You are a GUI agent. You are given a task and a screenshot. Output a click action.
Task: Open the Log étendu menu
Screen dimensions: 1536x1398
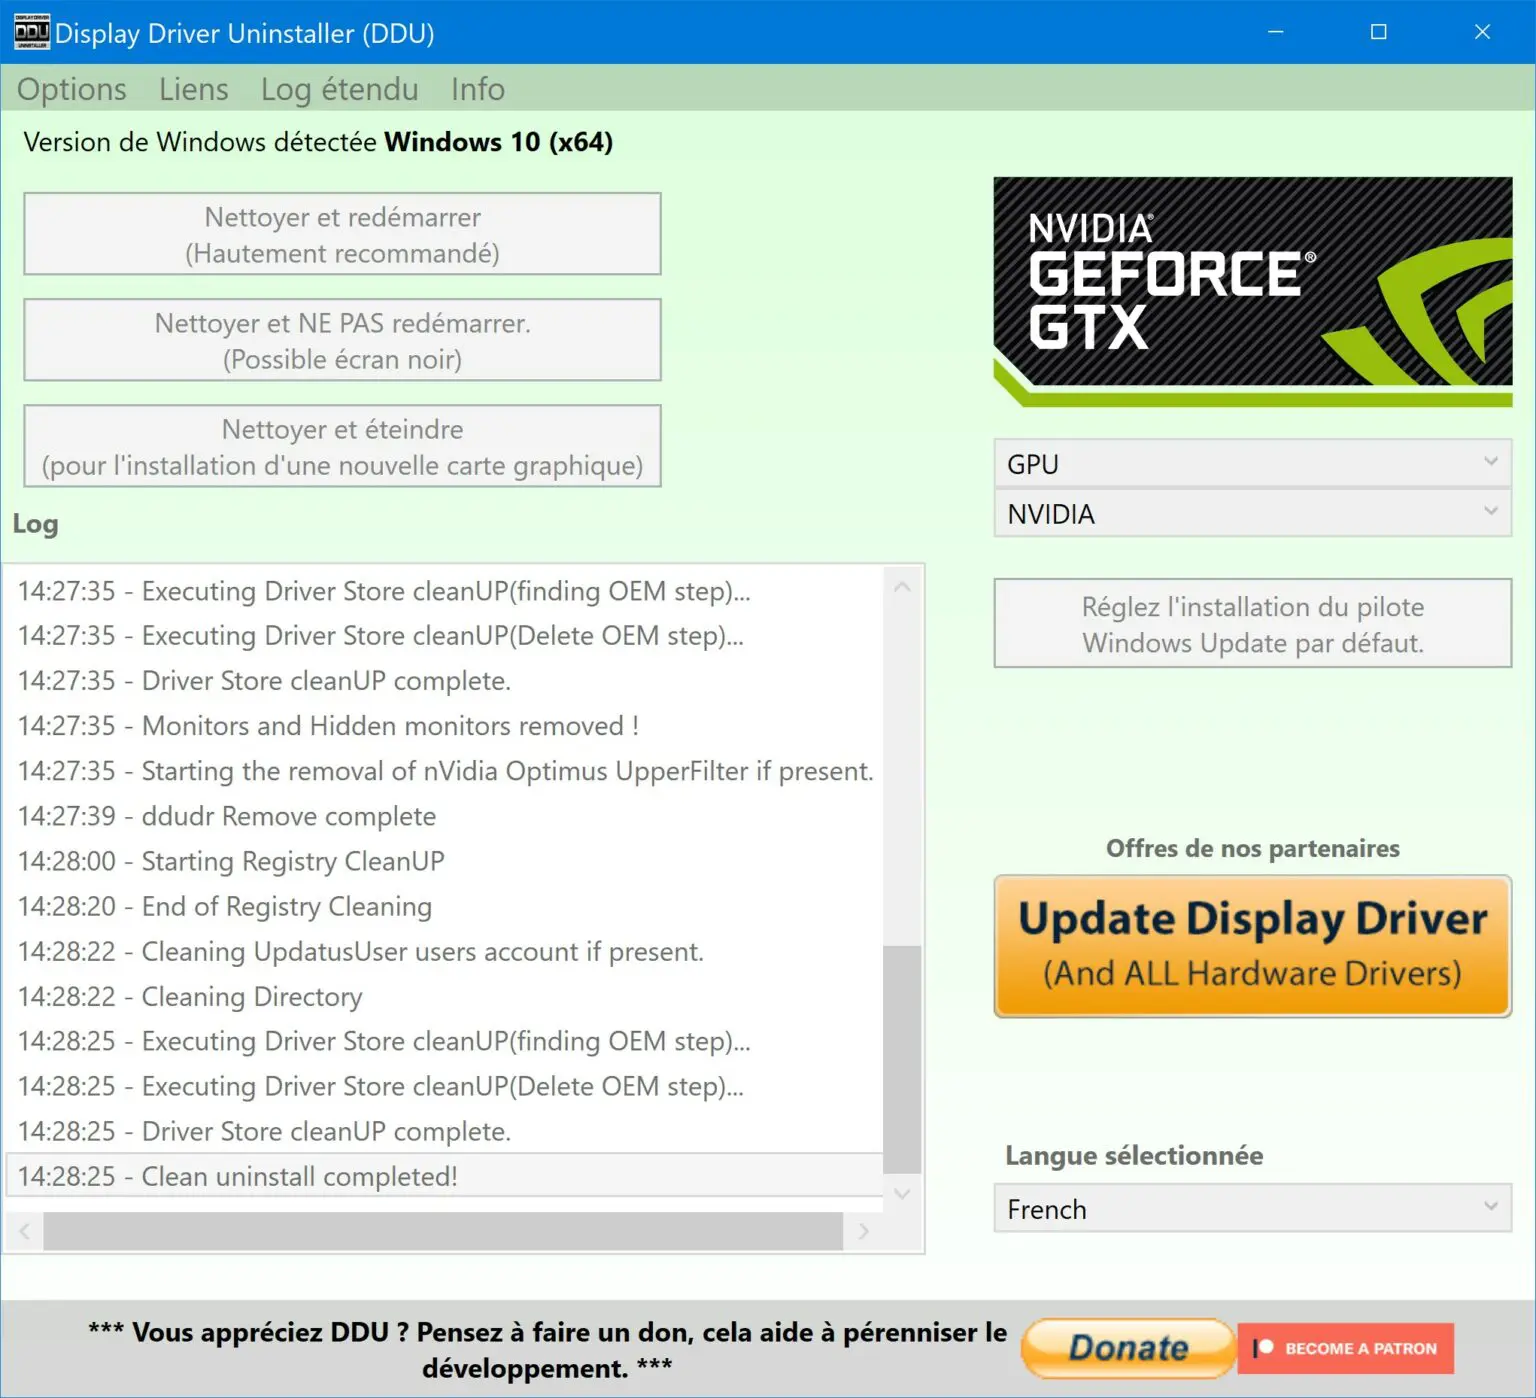coord(338,89)
